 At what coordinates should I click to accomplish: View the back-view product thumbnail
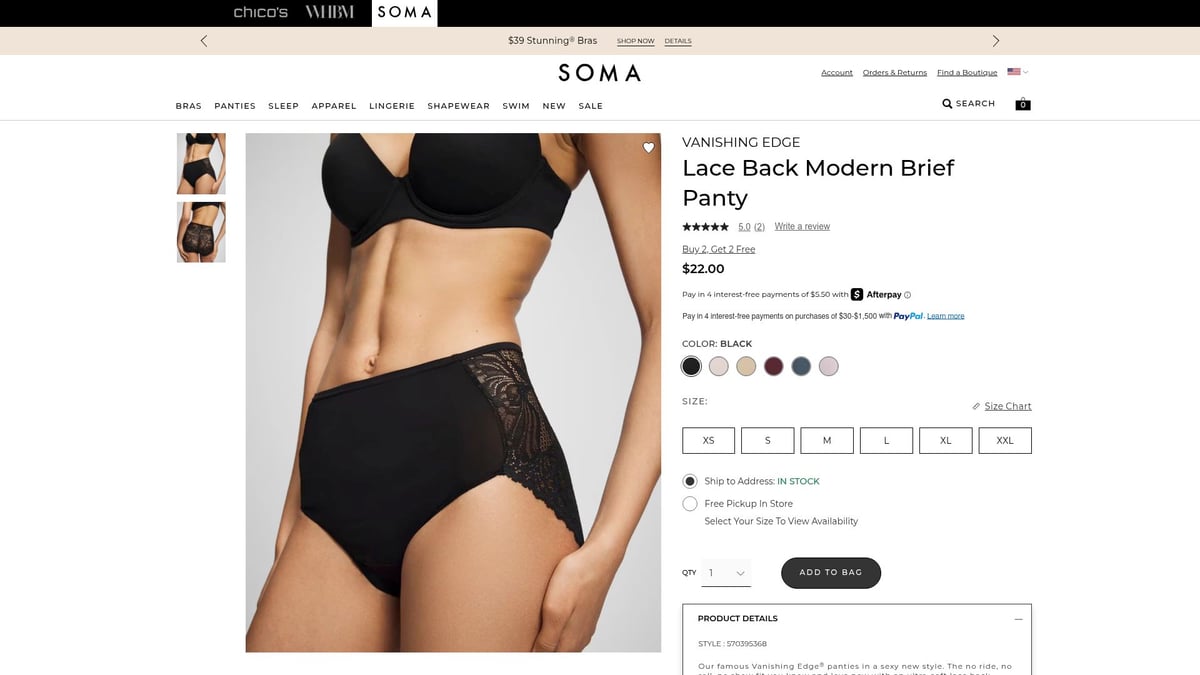point(201,232)
